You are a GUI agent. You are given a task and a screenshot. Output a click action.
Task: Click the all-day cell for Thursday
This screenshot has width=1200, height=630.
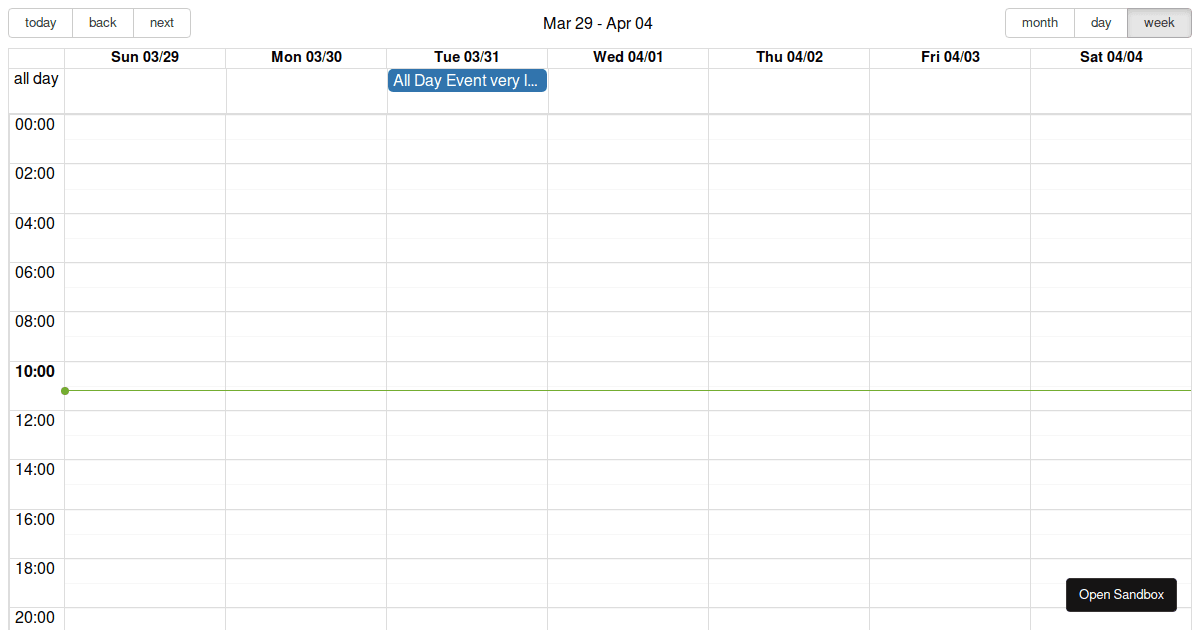coord(789,91)
